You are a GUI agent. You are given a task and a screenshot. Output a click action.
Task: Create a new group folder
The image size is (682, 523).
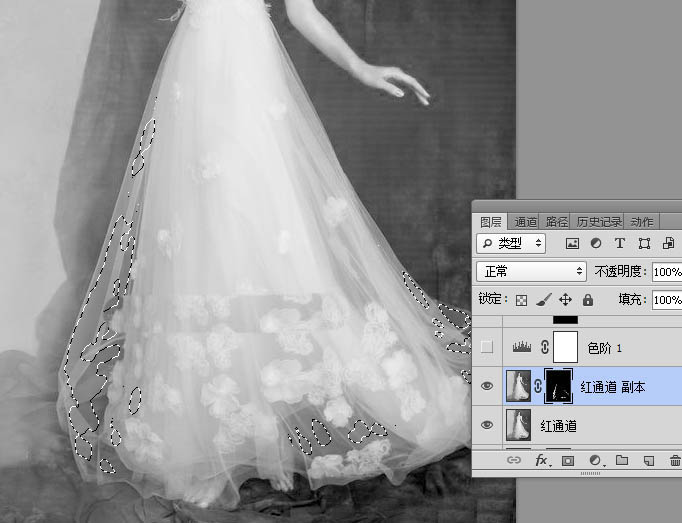621,461
